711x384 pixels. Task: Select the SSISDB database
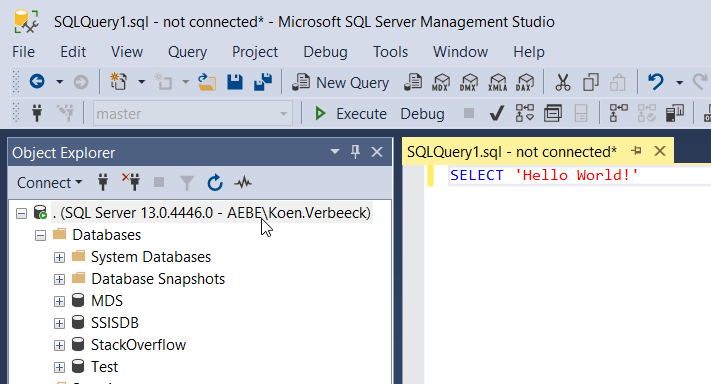coord(115,323)
